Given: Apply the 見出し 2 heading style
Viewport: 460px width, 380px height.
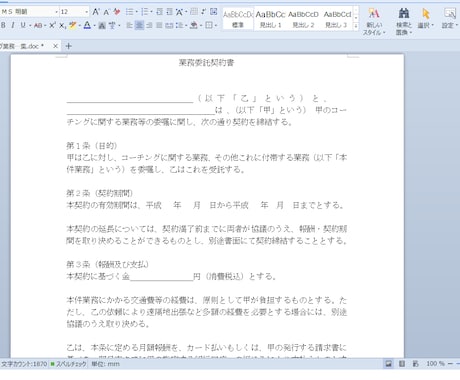Looking at the screenshot, I should point(303,19).
